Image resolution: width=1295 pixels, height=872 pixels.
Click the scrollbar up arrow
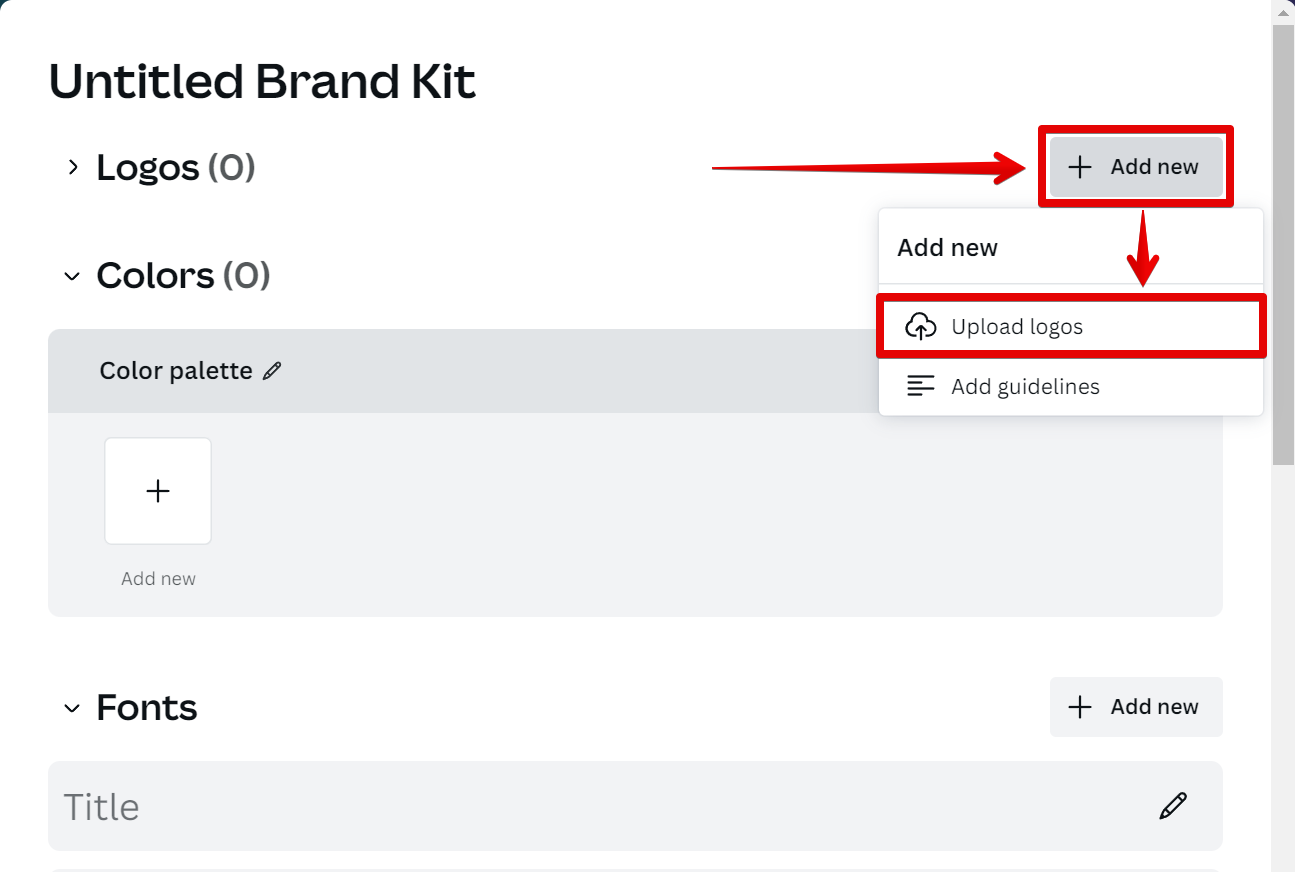(1283, 10)
